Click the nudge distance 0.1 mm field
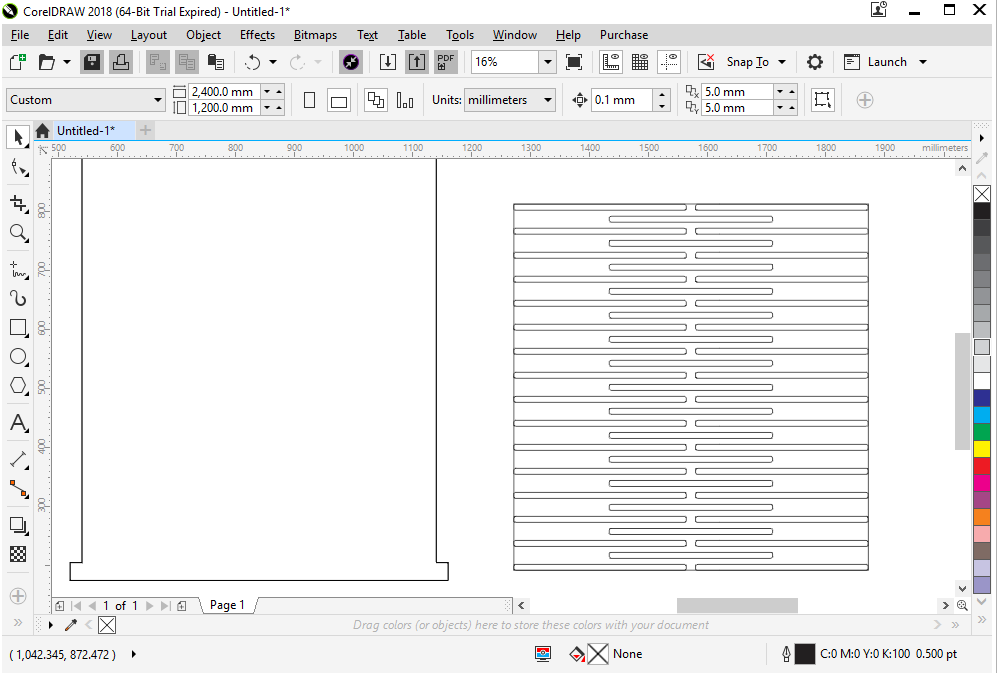Screen dimensions: 997x673 [x=623, y=100]
